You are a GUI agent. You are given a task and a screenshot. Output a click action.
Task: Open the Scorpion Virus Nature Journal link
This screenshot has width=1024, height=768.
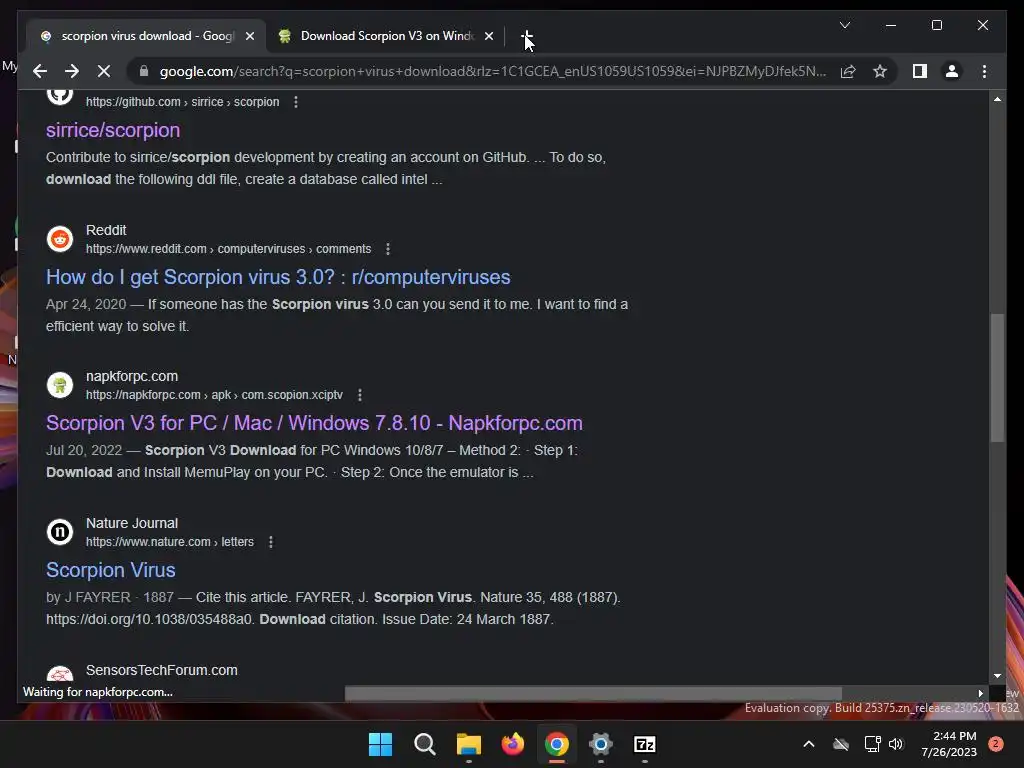click(x=110, y=570)
